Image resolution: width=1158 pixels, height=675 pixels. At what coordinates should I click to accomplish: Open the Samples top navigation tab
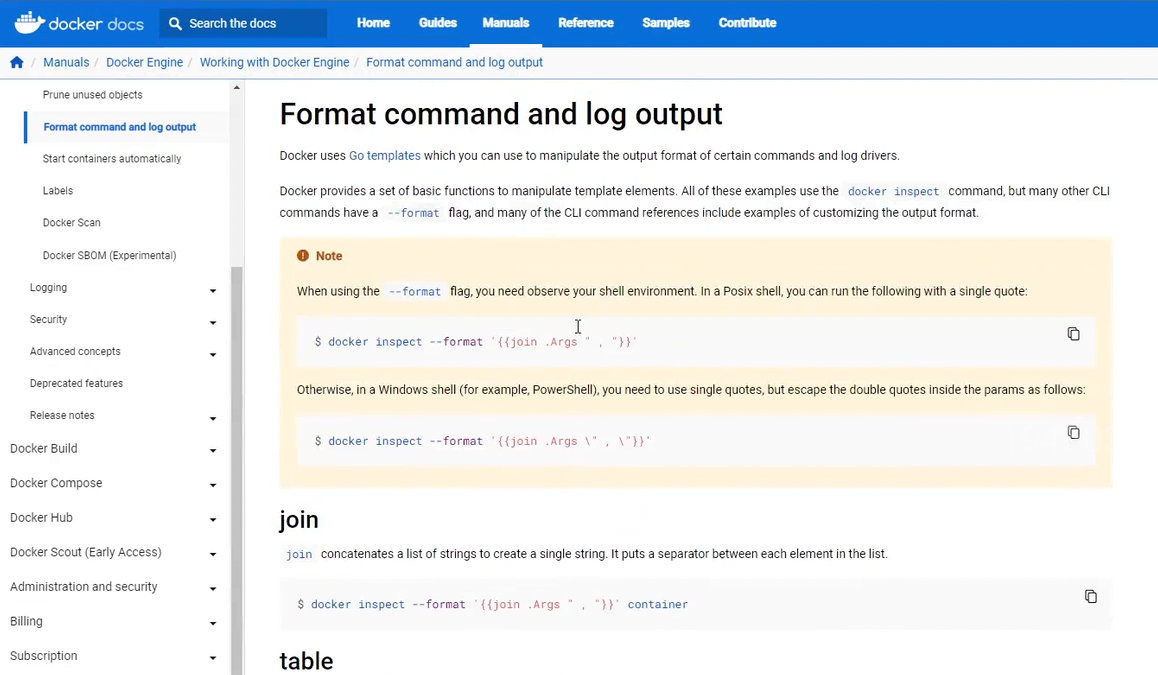(666, 23)
